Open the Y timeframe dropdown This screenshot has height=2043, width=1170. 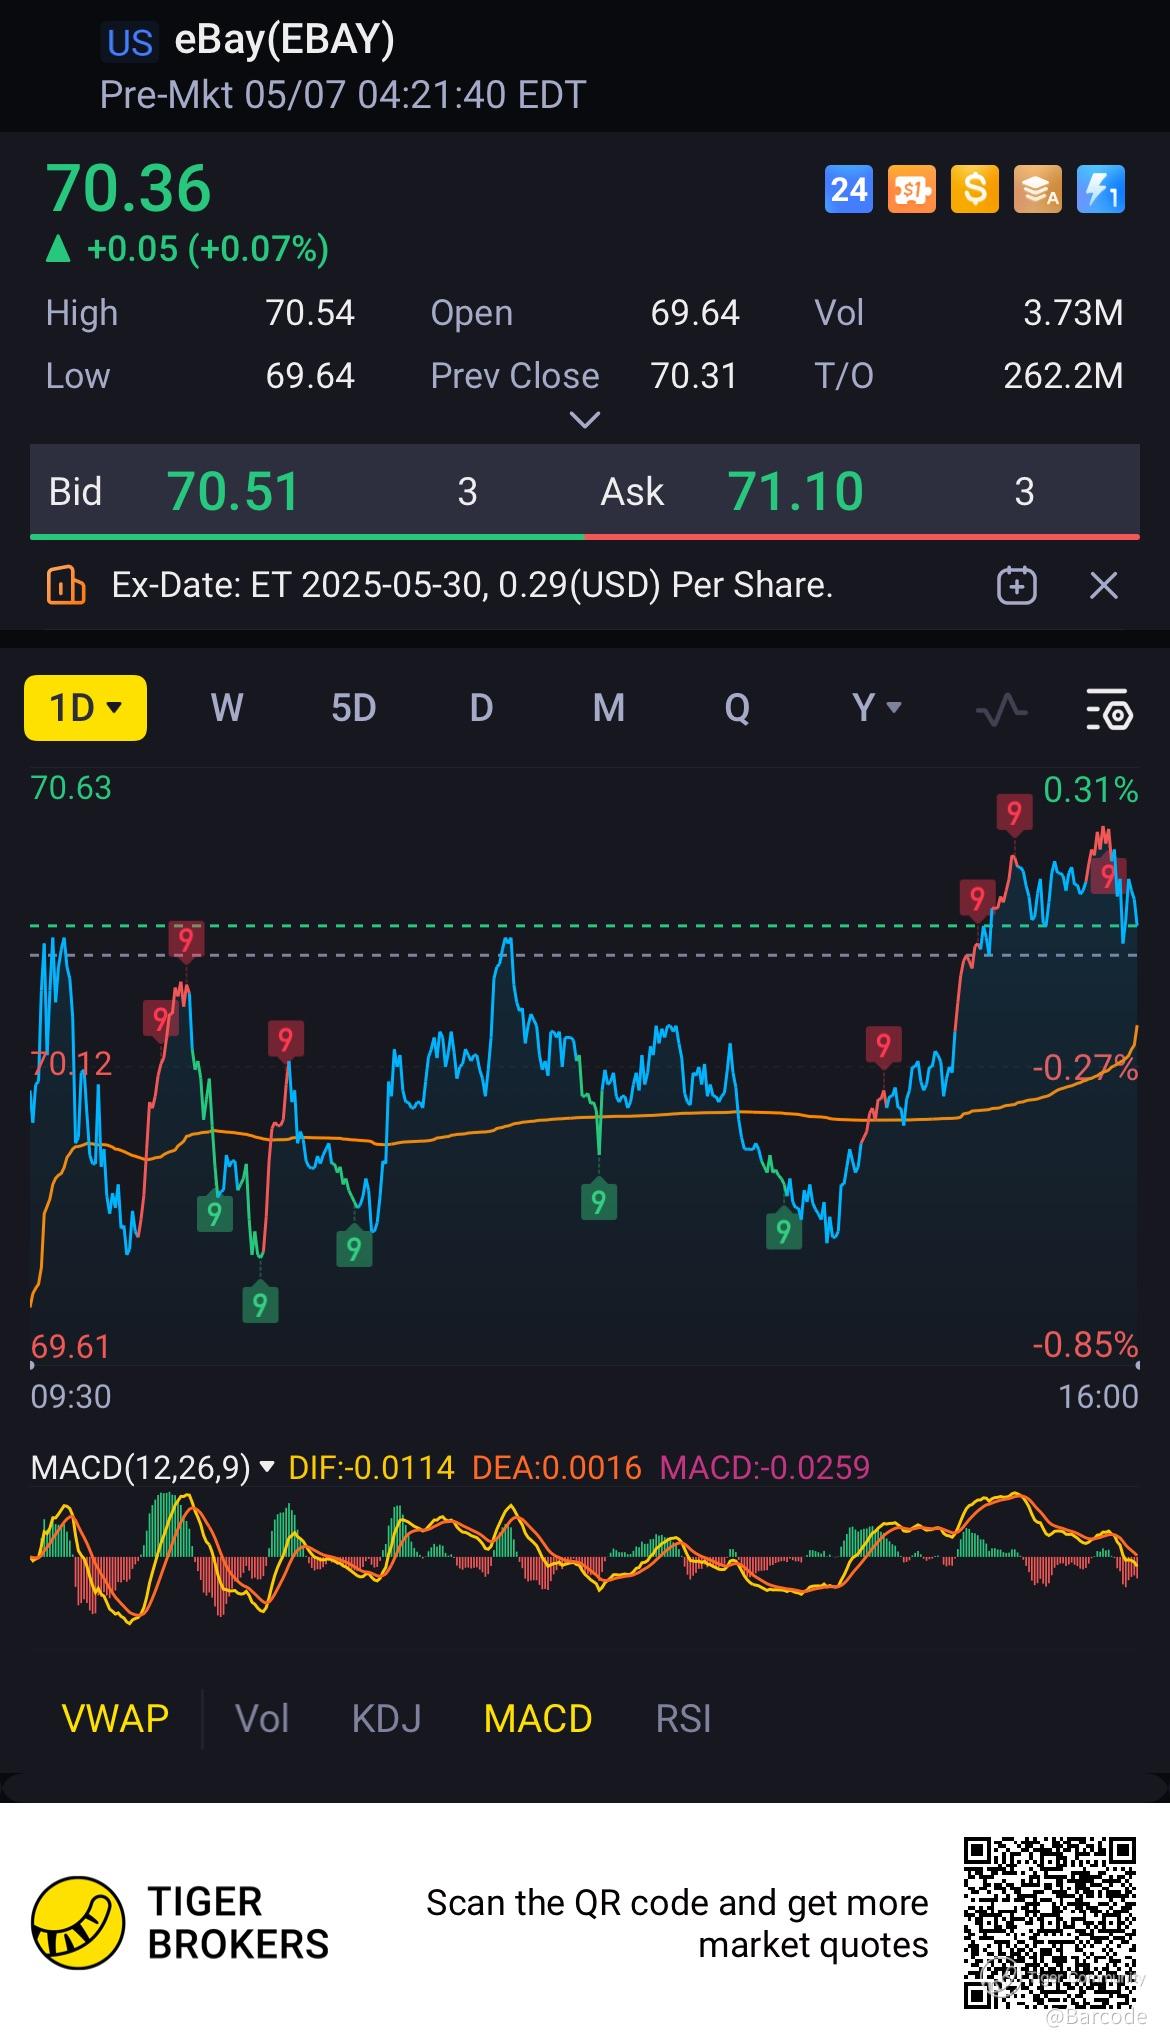point(877,708)
